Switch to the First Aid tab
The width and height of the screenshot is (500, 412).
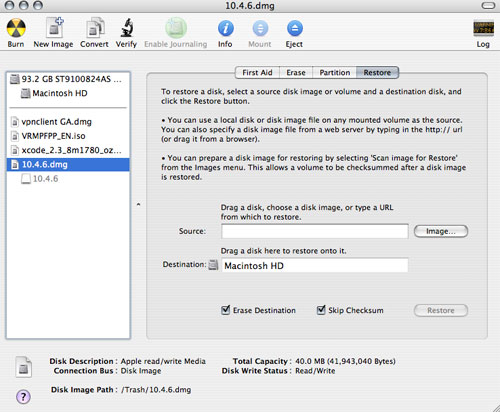coord(257,73)
